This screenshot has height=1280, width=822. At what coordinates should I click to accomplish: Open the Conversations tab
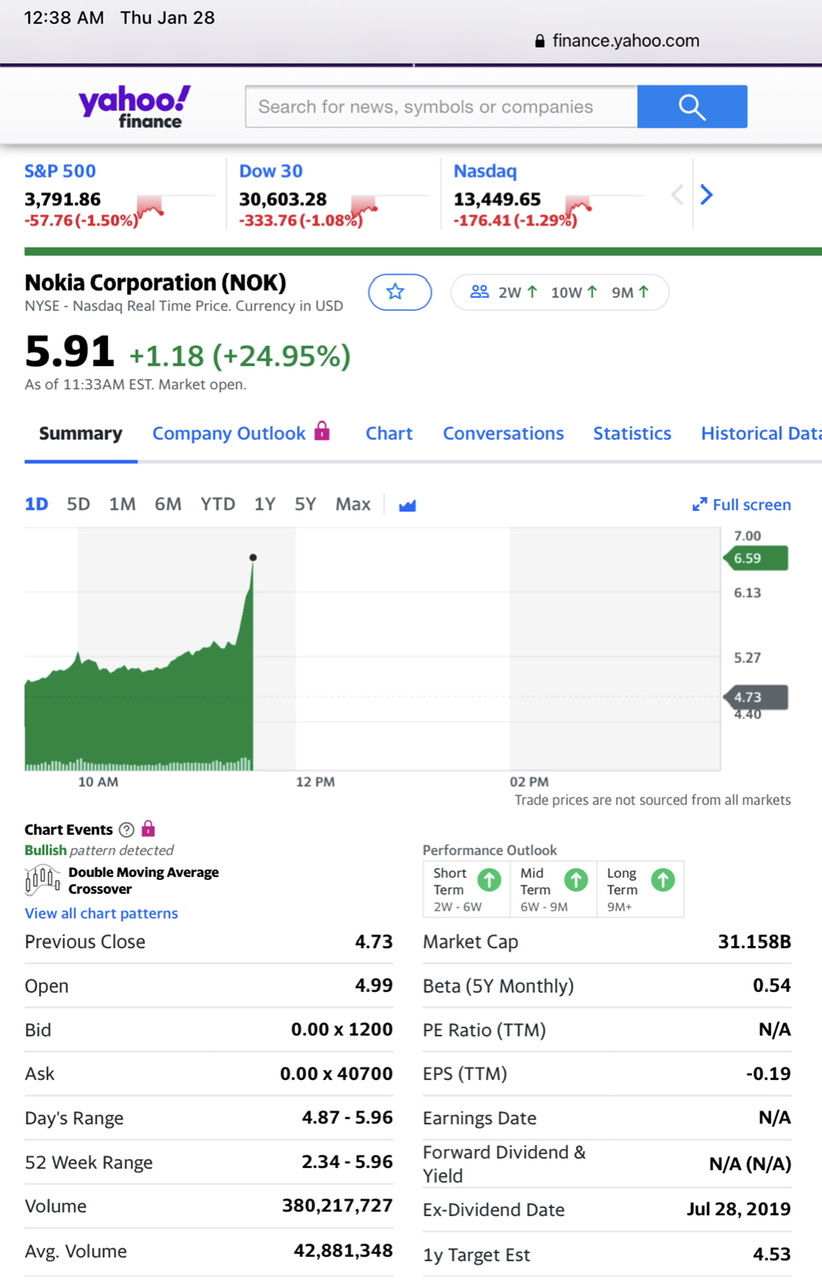503,433
